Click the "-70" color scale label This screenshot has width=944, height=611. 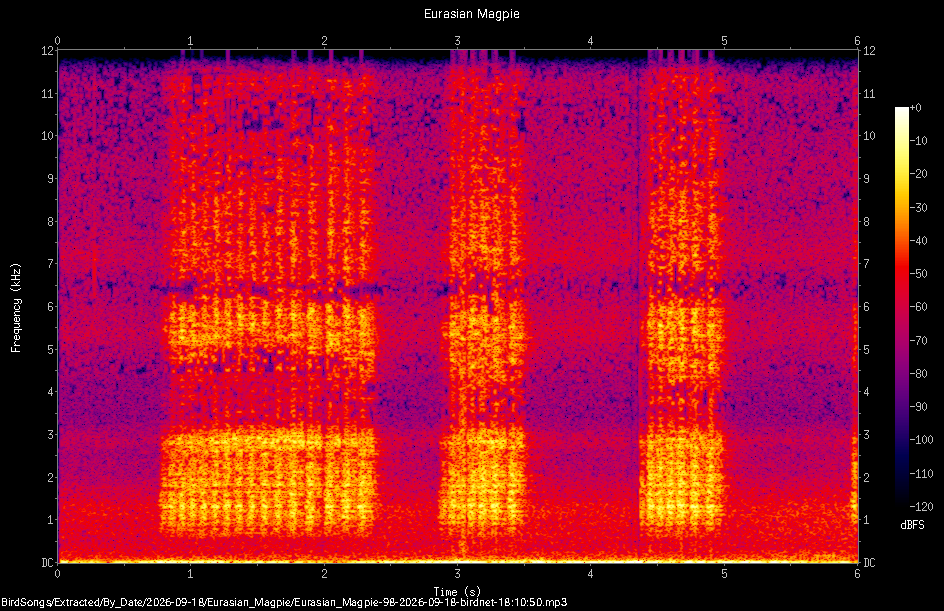[x=918, y=341]
